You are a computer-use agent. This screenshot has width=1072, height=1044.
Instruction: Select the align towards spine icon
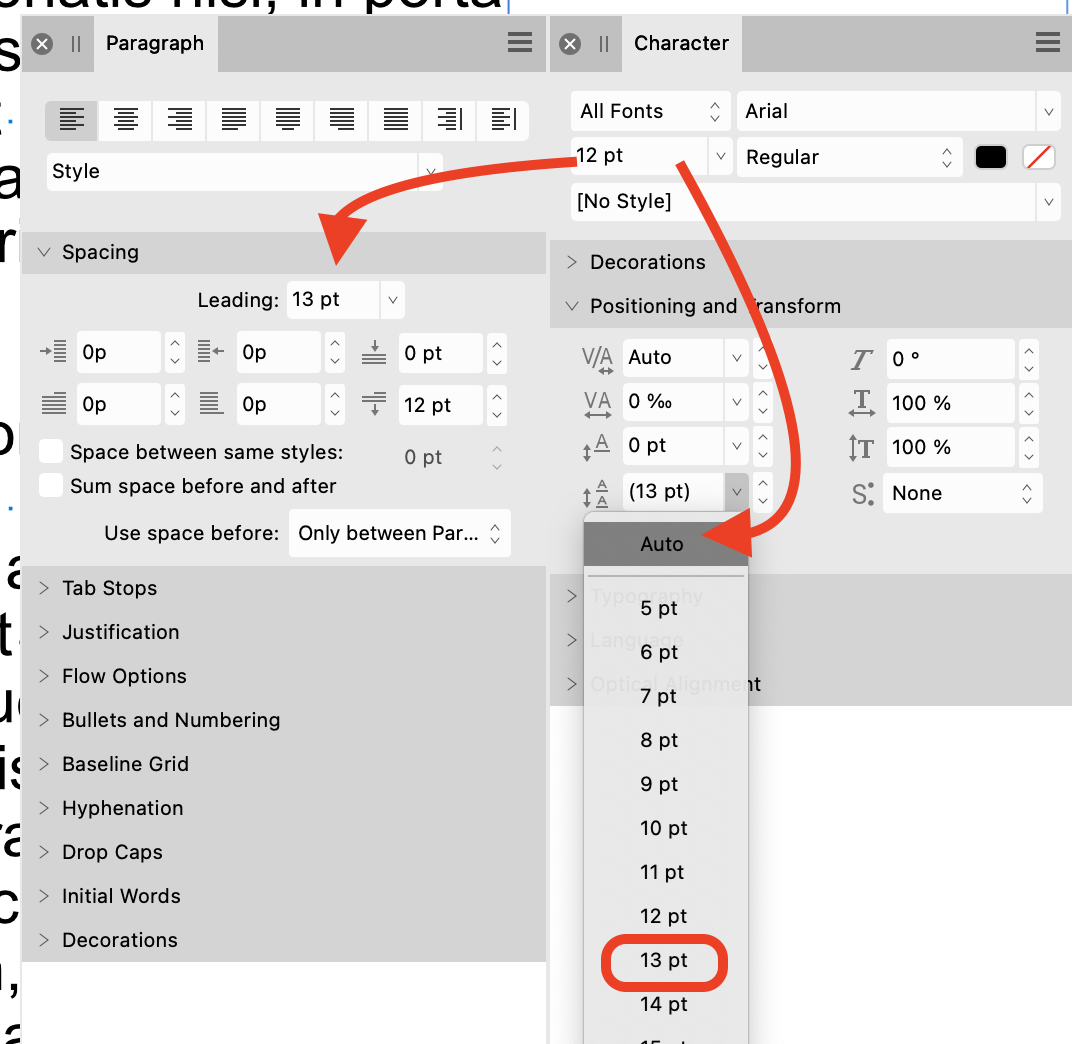[x=448, y=120]
